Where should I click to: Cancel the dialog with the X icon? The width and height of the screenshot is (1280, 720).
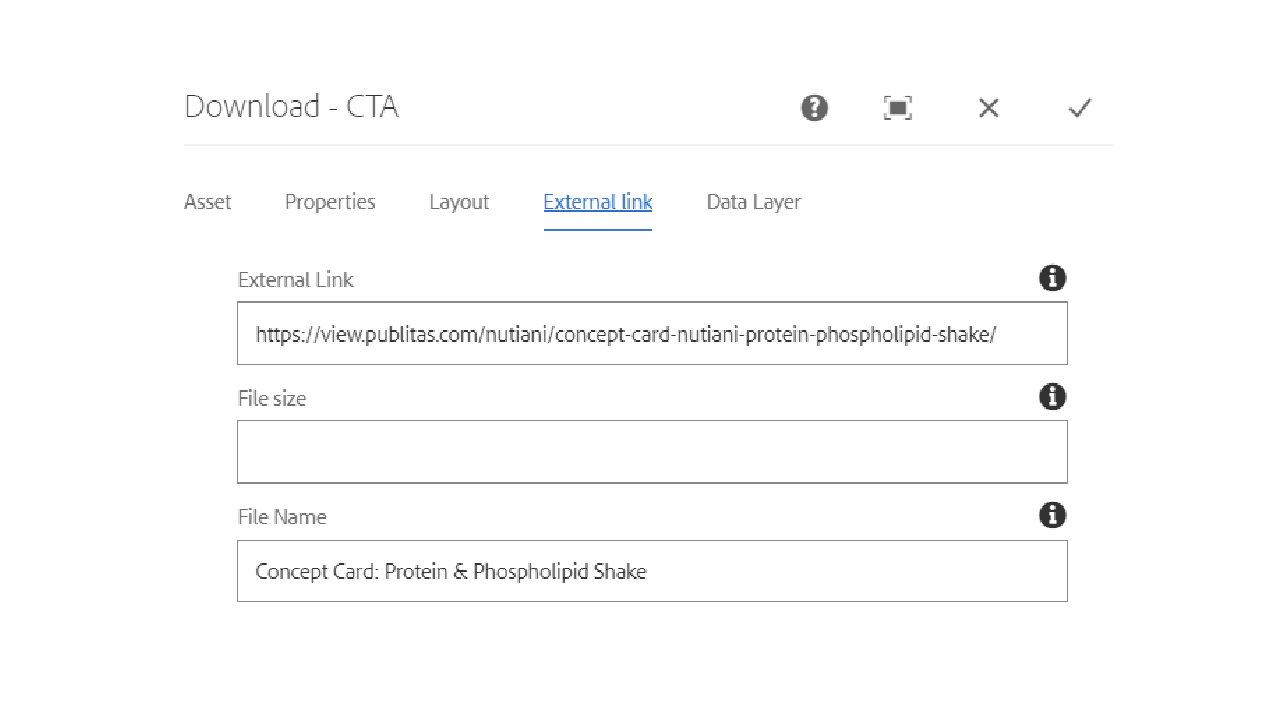pyautogui.click(x=988, y=108)
